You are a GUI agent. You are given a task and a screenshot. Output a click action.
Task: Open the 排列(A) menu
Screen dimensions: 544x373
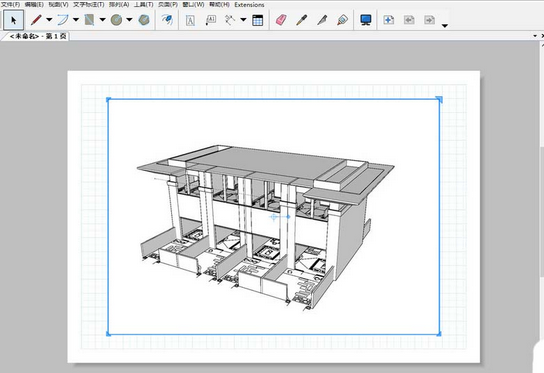119,5
